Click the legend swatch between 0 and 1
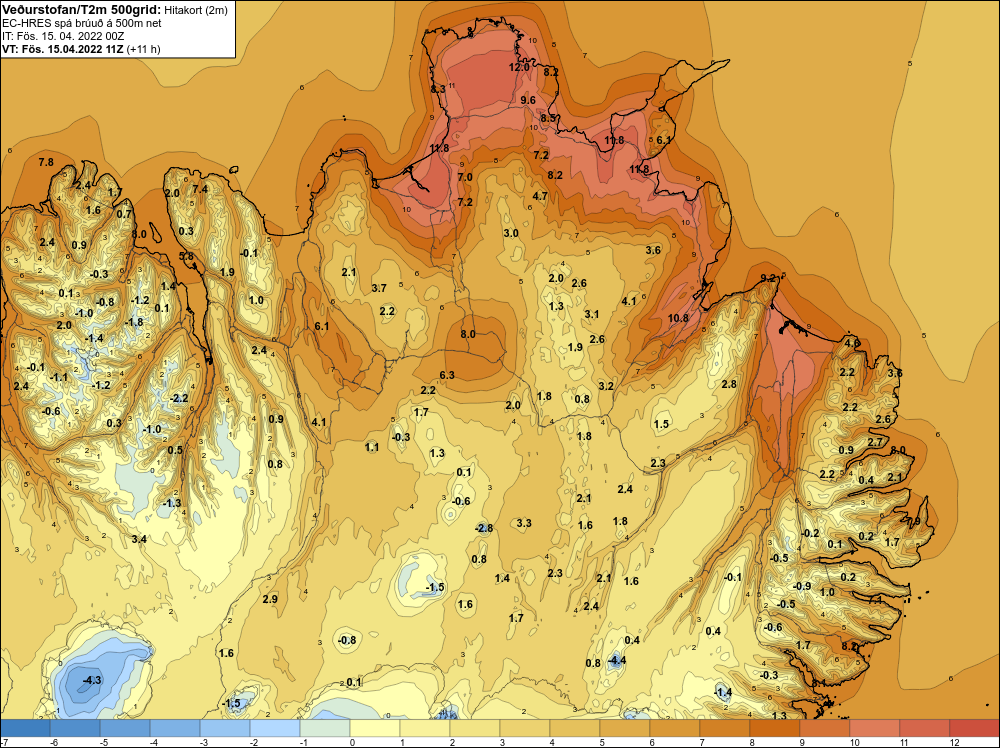 pyautogui.click(x=375, y=728)
